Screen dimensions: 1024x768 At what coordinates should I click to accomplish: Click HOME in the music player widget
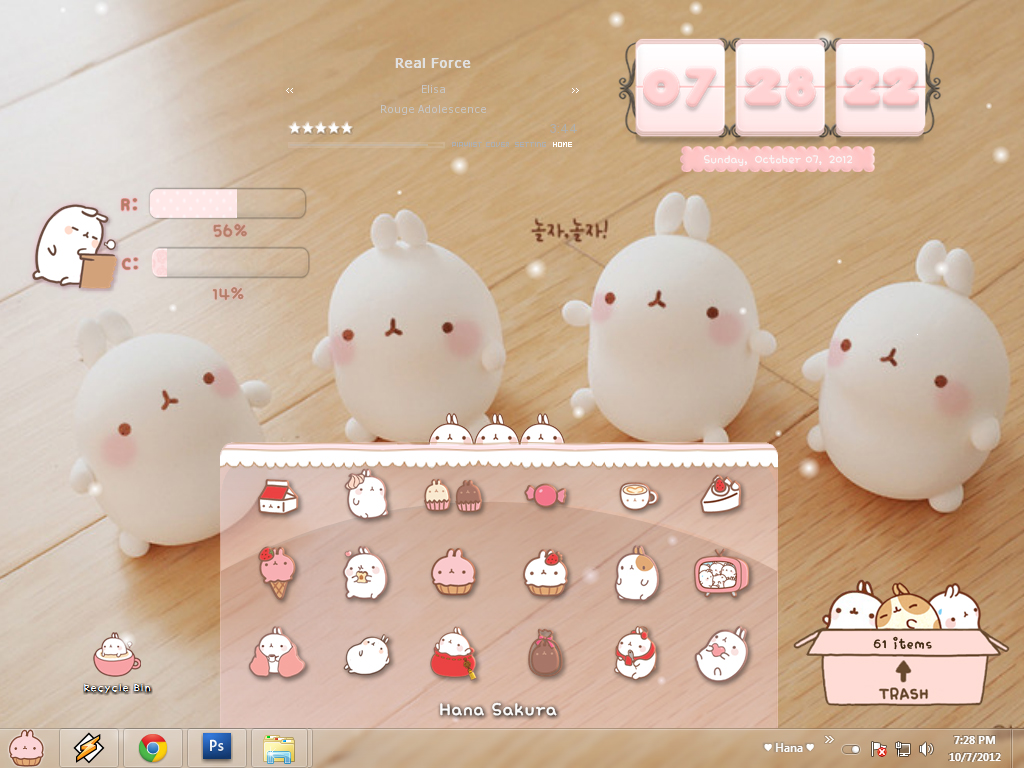tap(562, 145)
